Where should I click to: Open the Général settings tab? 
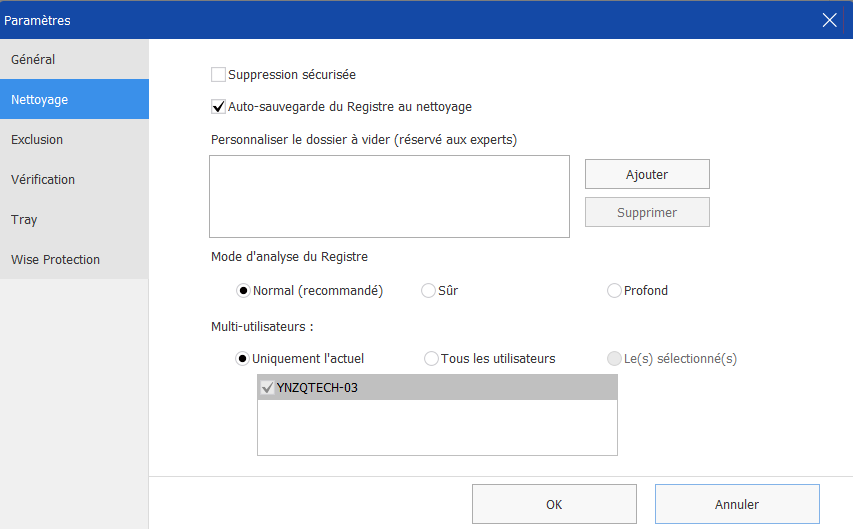74,59
